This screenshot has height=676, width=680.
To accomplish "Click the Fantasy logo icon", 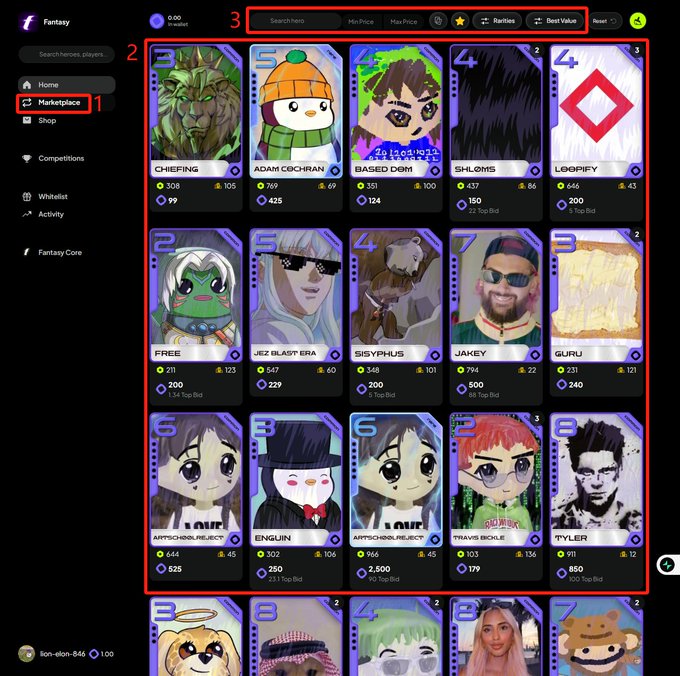I will click(x=28, y=22).
